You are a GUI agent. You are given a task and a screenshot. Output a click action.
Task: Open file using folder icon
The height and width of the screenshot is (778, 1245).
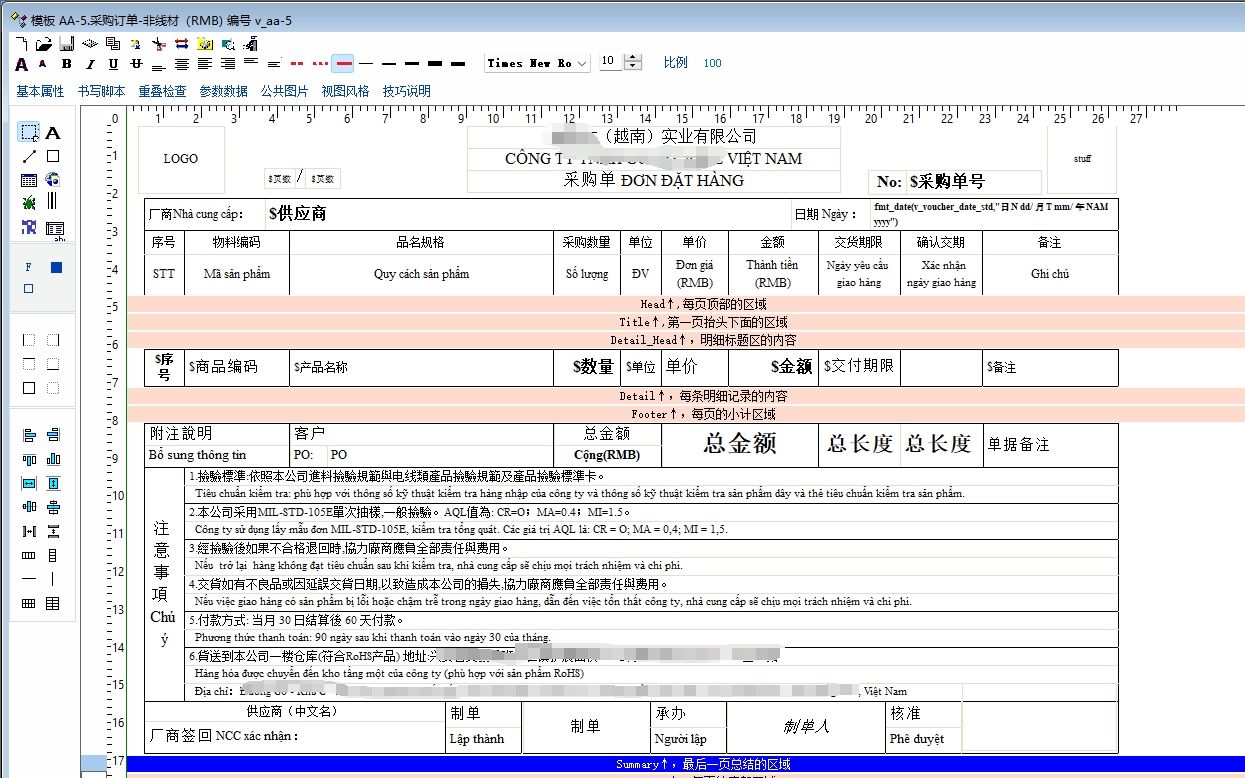click(44, 44)
